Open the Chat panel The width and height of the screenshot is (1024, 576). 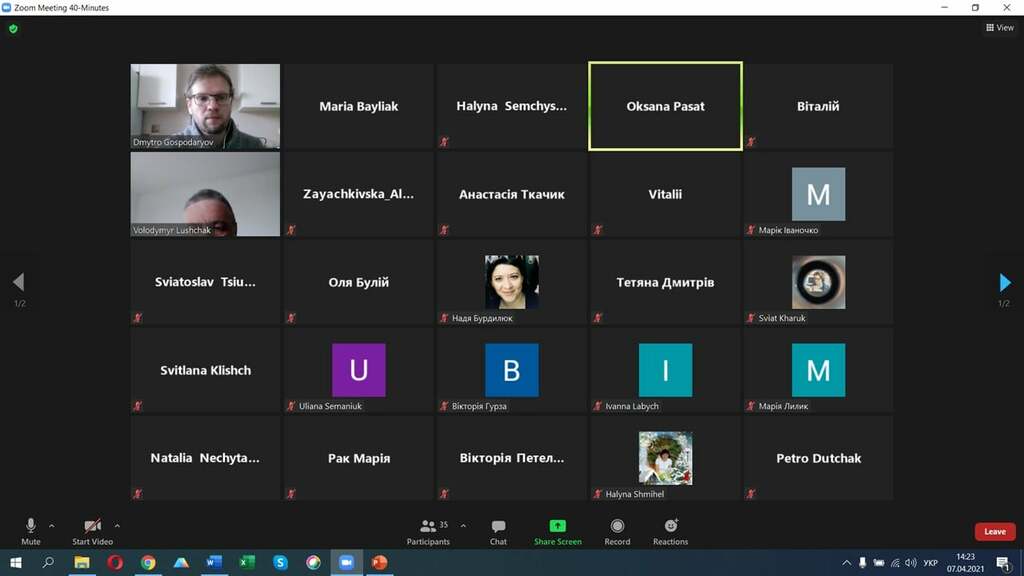498,532
